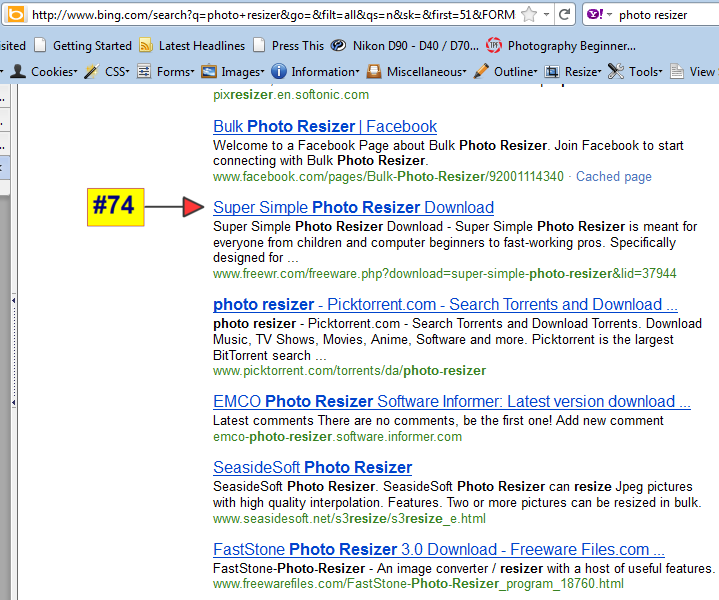Viewport: 719px width, 600px height.
Task: Click the Press This page icon
Action: (259, 45)
